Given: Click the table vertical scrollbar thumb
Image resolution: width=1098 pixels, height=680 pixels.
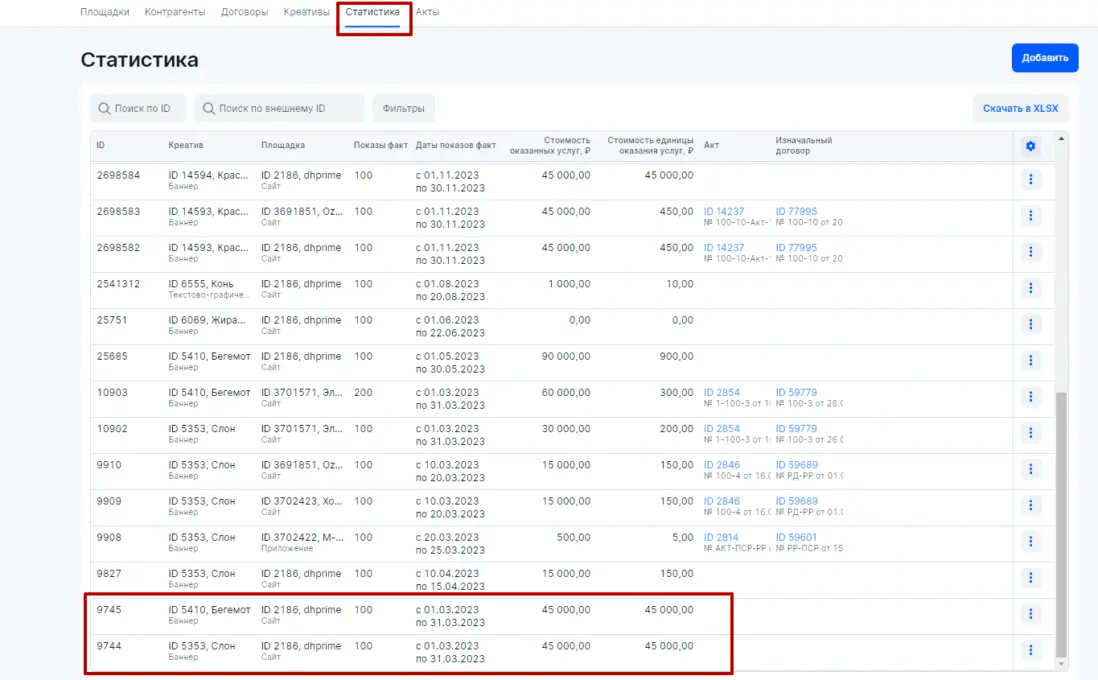Looking at the screenshot, I should (1061, 520).
